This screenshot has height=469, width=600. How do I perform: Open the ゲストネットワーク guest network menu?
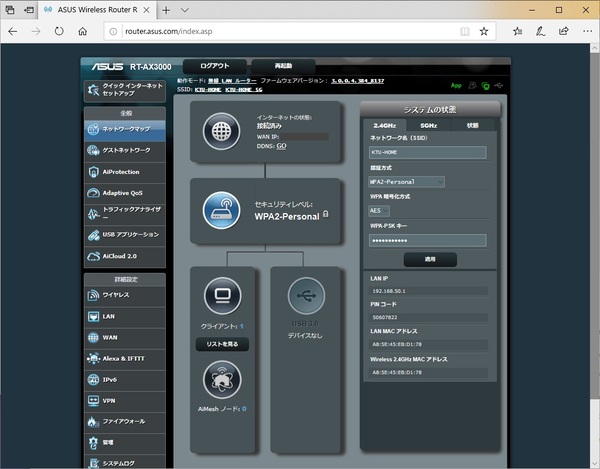click(x=124, y=150)
